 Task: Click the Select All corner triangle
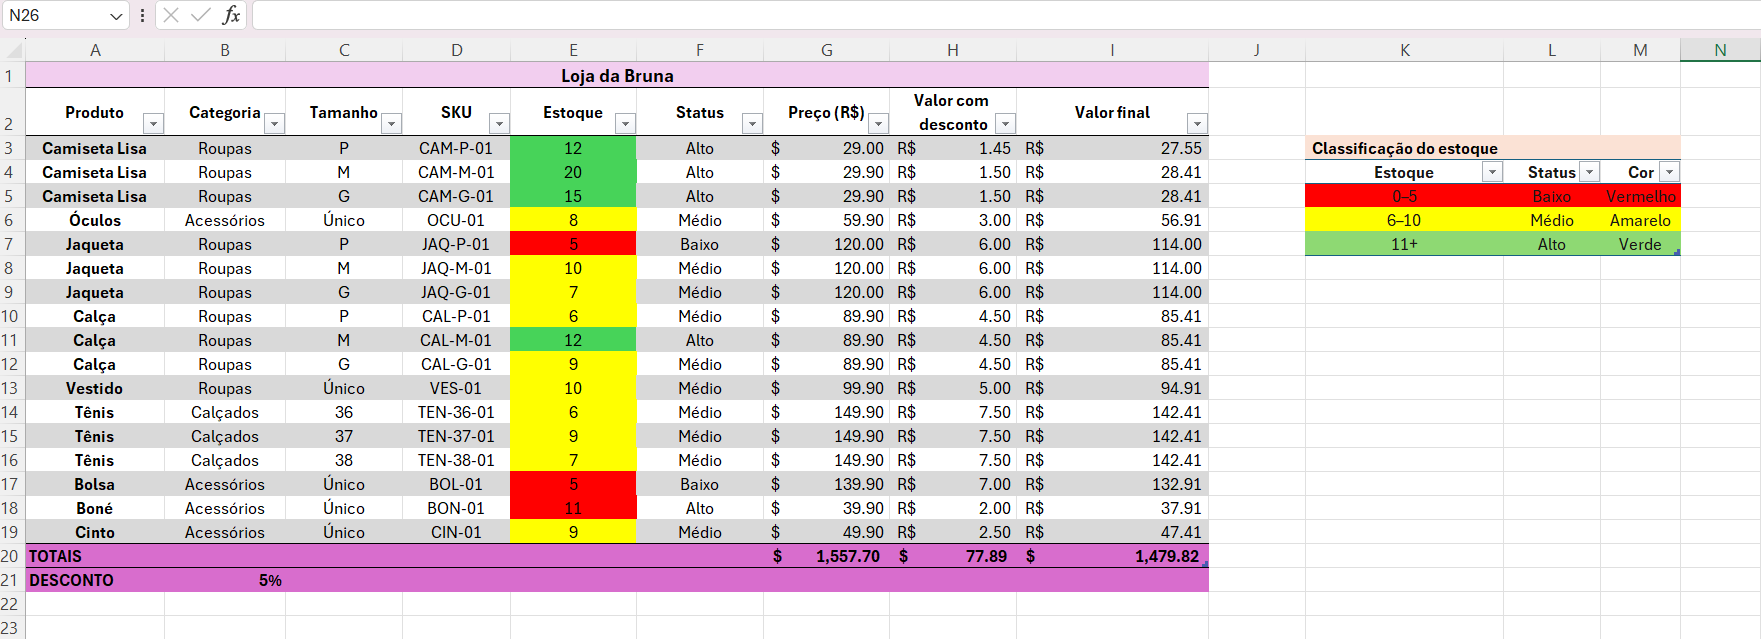pyautogui.click(x=14, y=50)
